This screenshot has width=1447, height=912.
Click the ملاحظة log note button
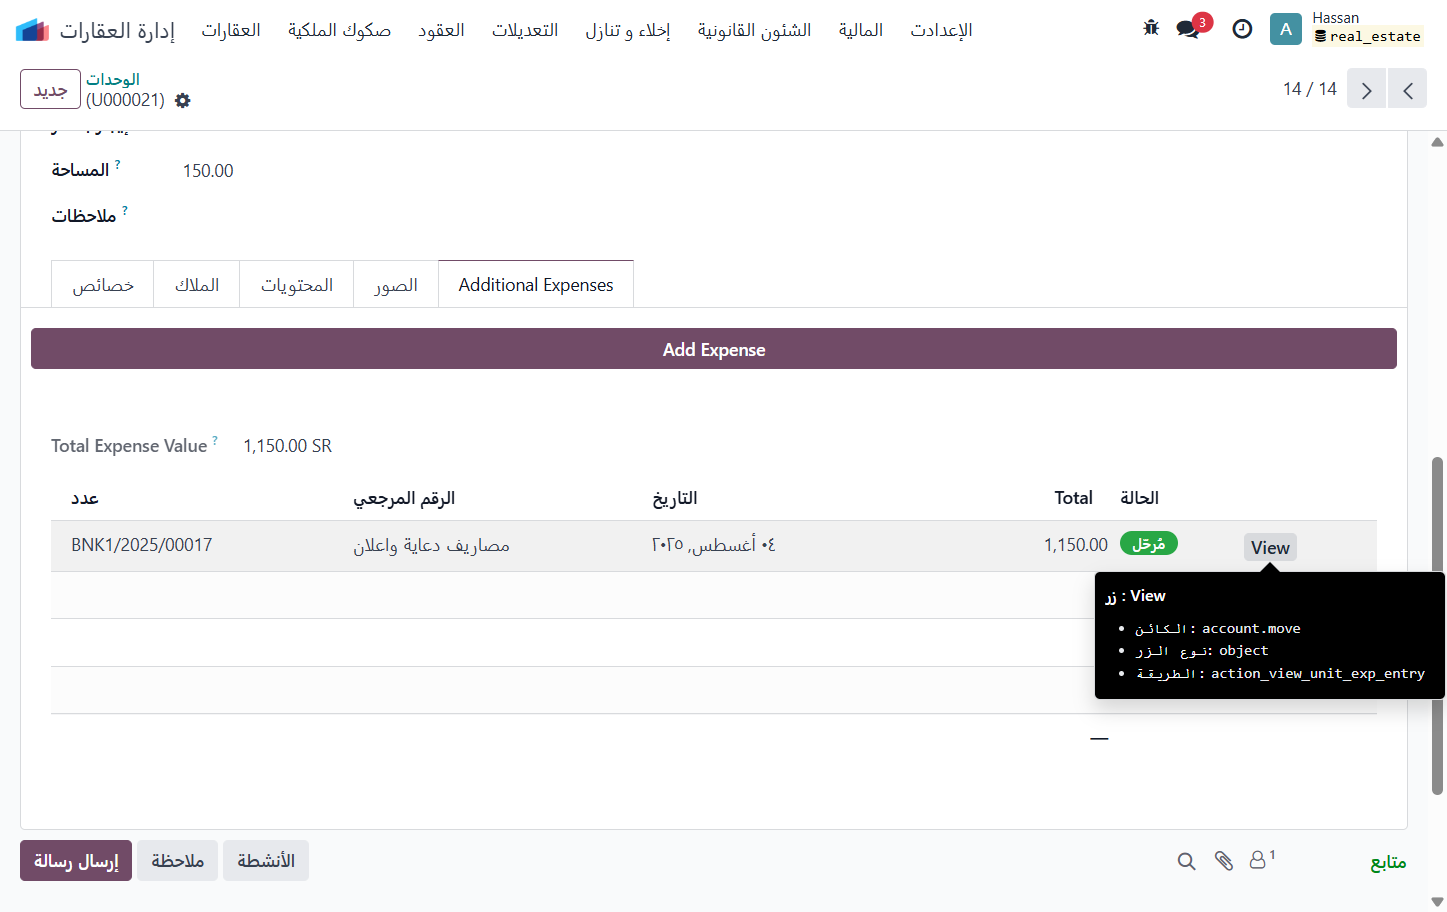tap(178, 861)
